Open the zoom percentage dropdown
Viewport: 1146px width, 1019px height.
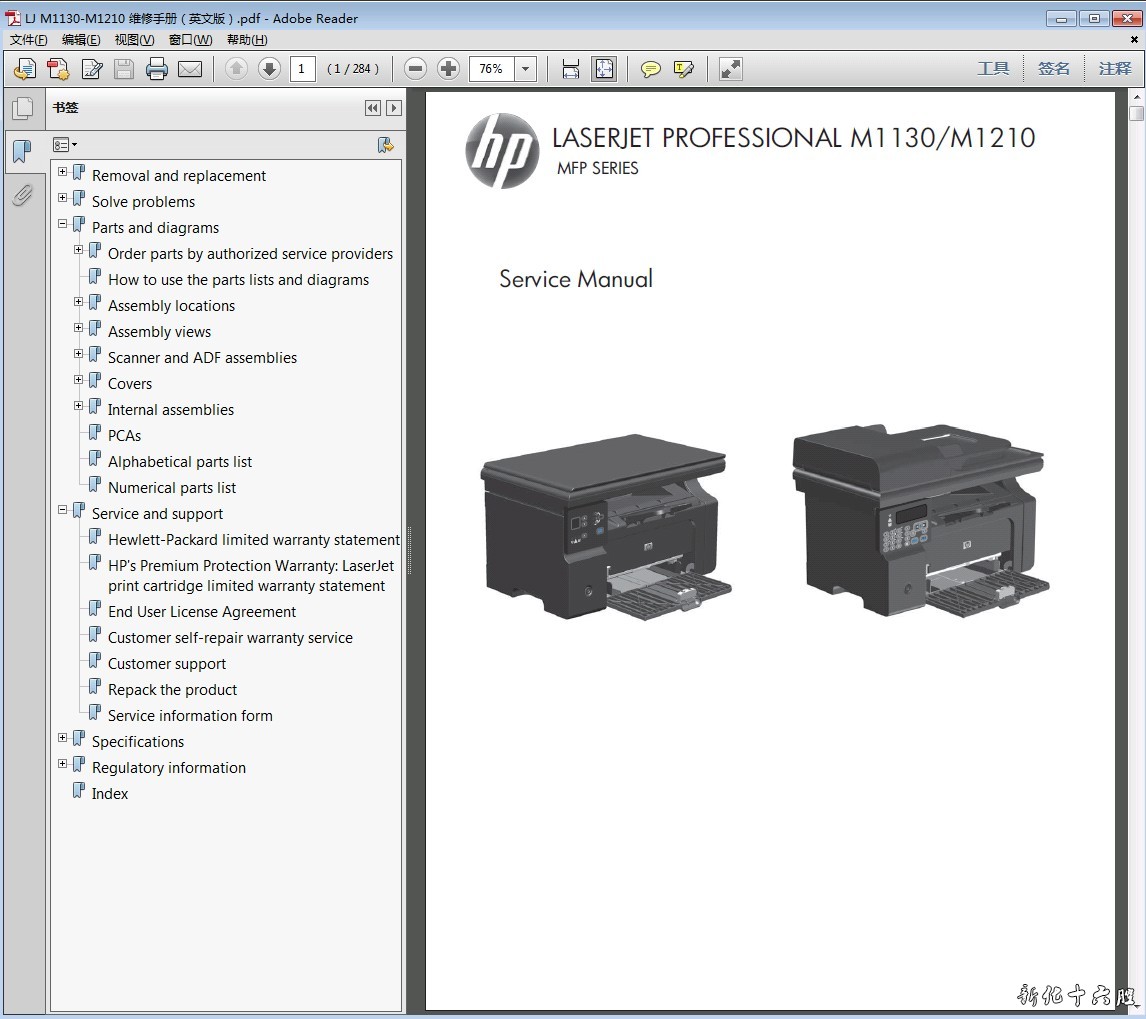pyautogui.click(x=526, y=69)
